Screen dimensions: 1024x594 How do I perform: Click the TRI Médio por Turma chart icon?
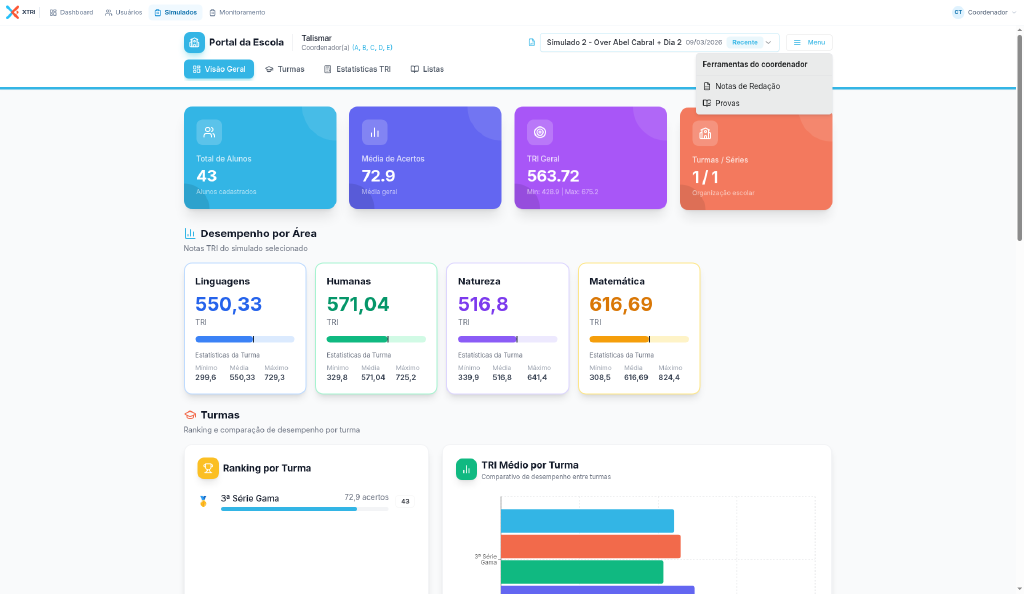click(466, 469)
